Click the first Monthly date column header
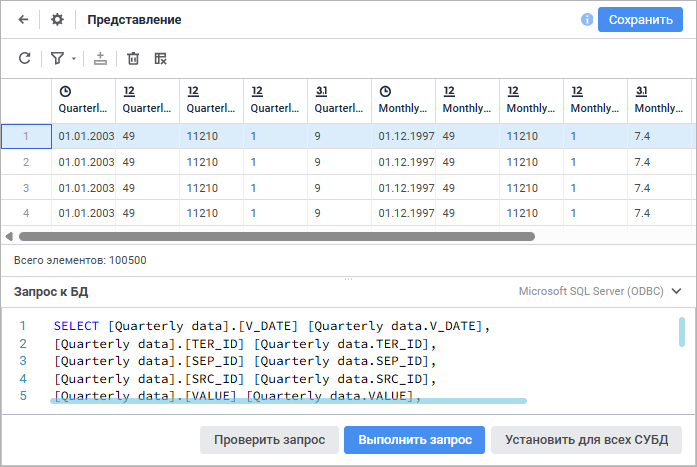697x467 pixels. point(404,101)
